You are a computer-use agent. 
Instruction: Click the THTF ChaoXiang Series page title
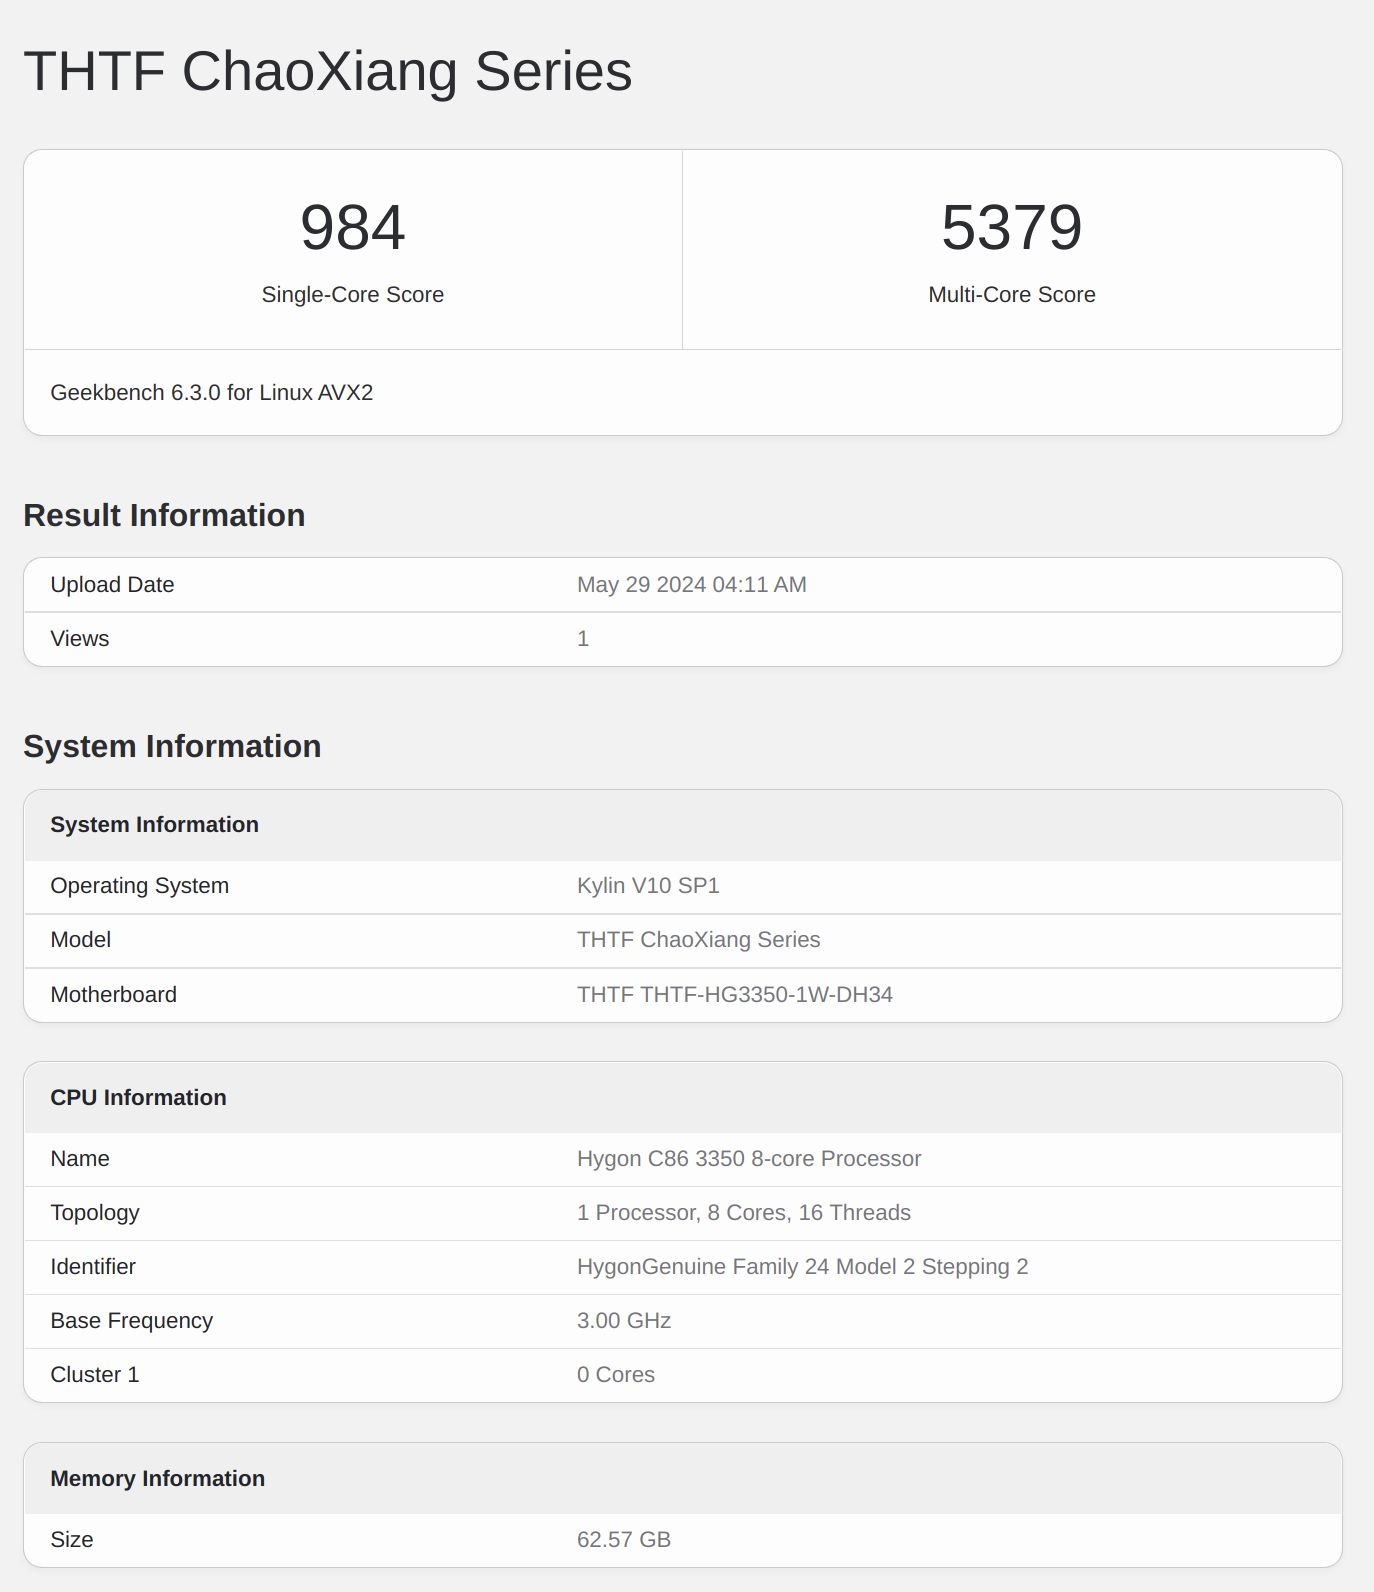click(327, 72)
